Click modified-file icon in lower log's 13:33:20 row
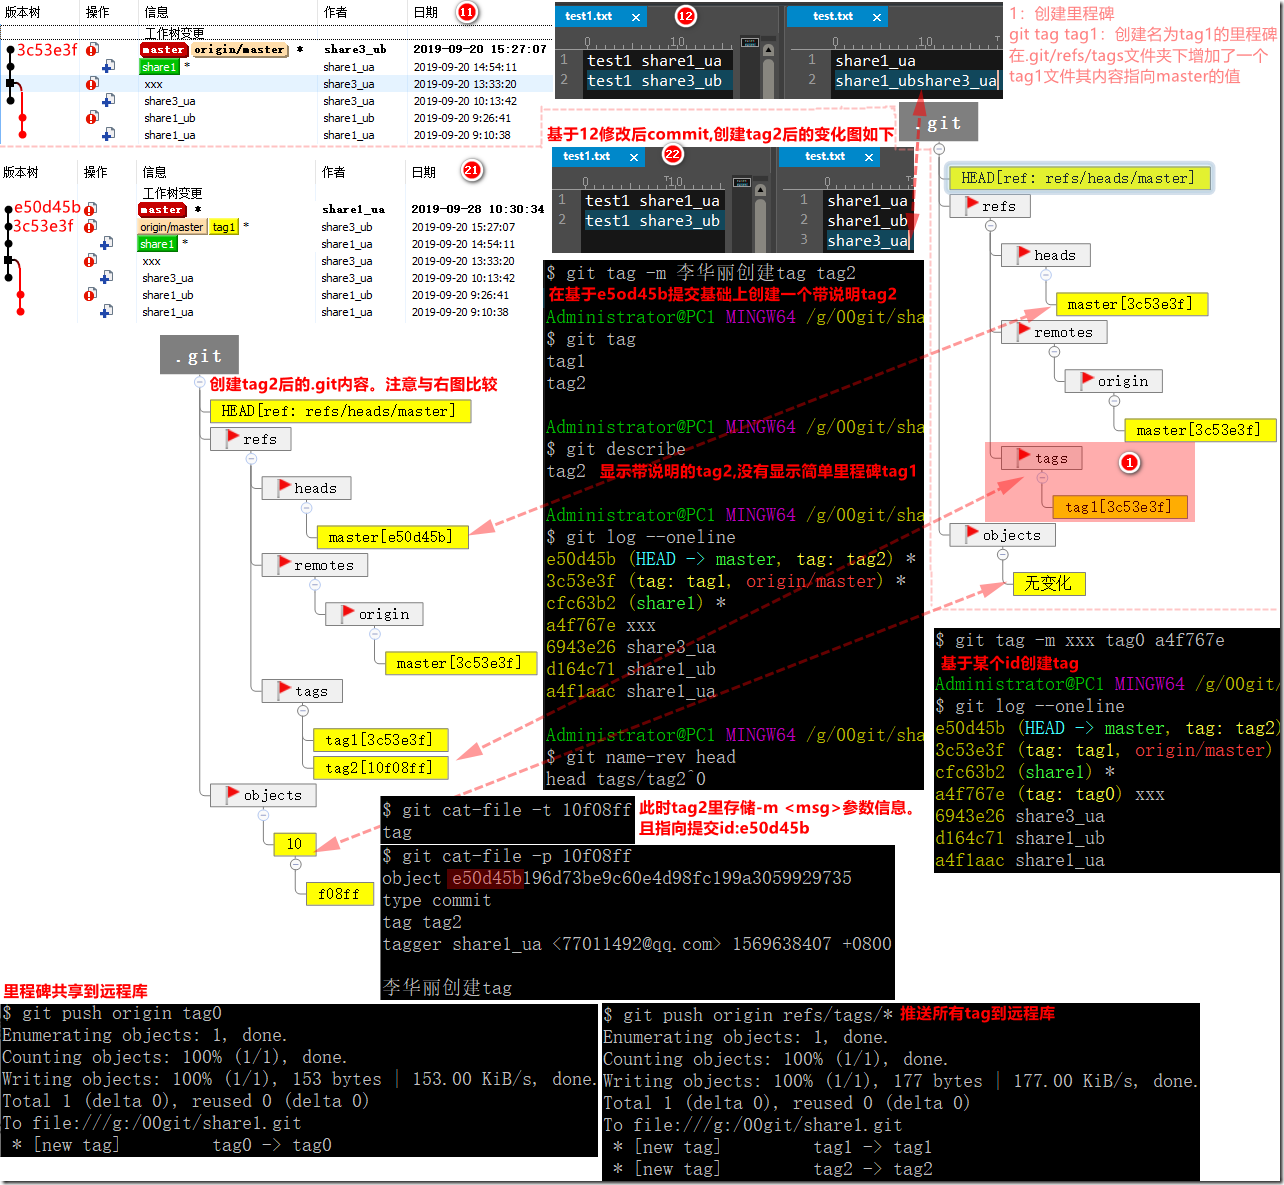This screenshot has height=1185, width=1284. (x=91, y=261)
